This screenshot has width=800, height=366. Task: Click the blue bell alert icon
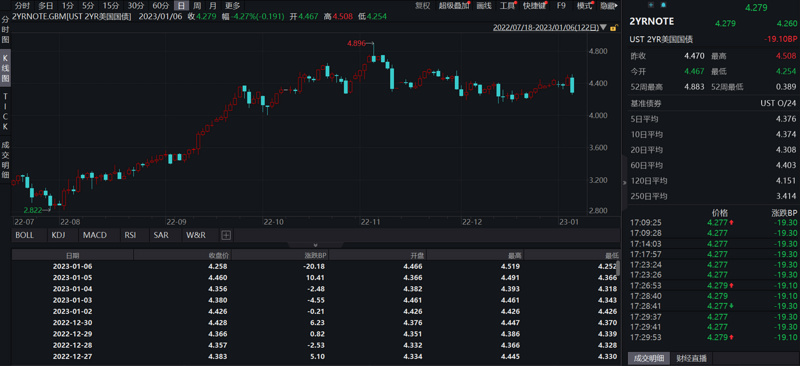[664, 5]
